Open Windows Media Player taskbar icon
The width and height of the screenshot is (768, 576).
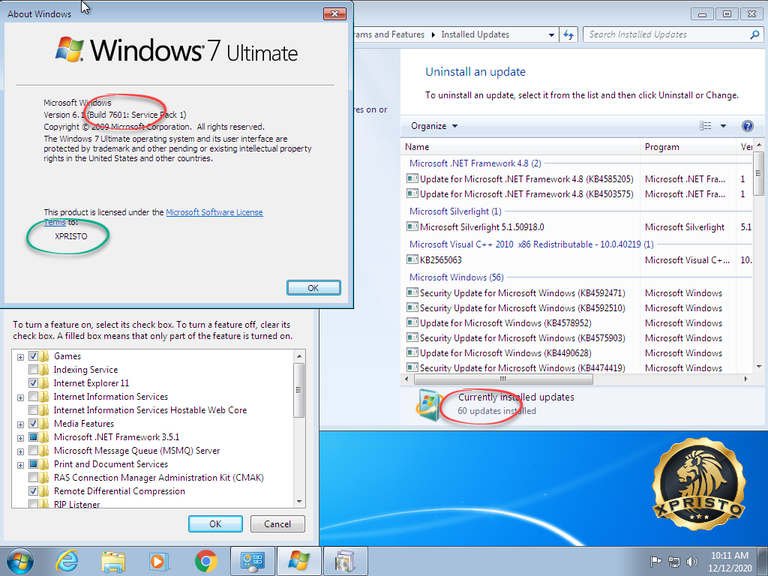[x=159, y=561]
